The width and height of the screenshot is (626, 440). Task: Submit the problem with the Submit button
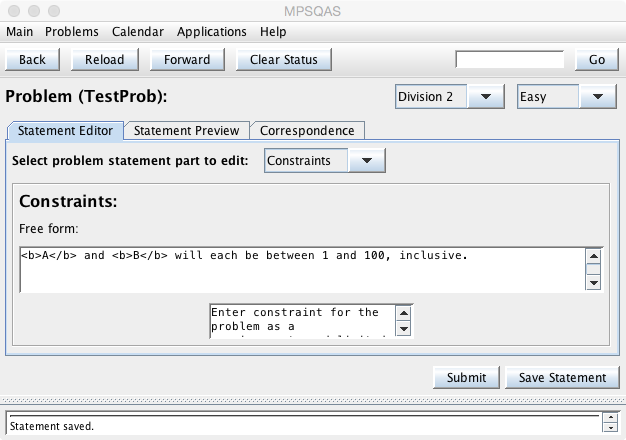(466, 377)
